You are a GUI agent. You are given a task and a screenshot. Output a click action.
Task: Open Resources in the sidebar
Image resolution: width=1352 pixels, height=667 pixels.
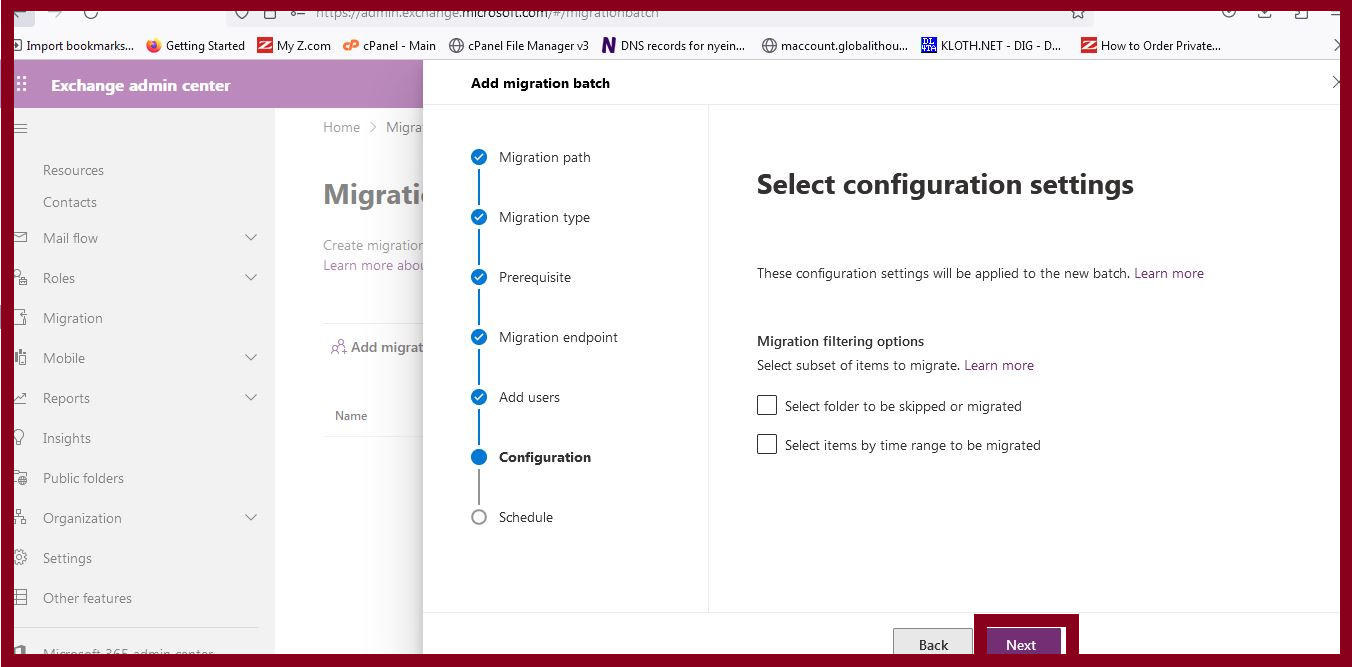pos(73,170)
